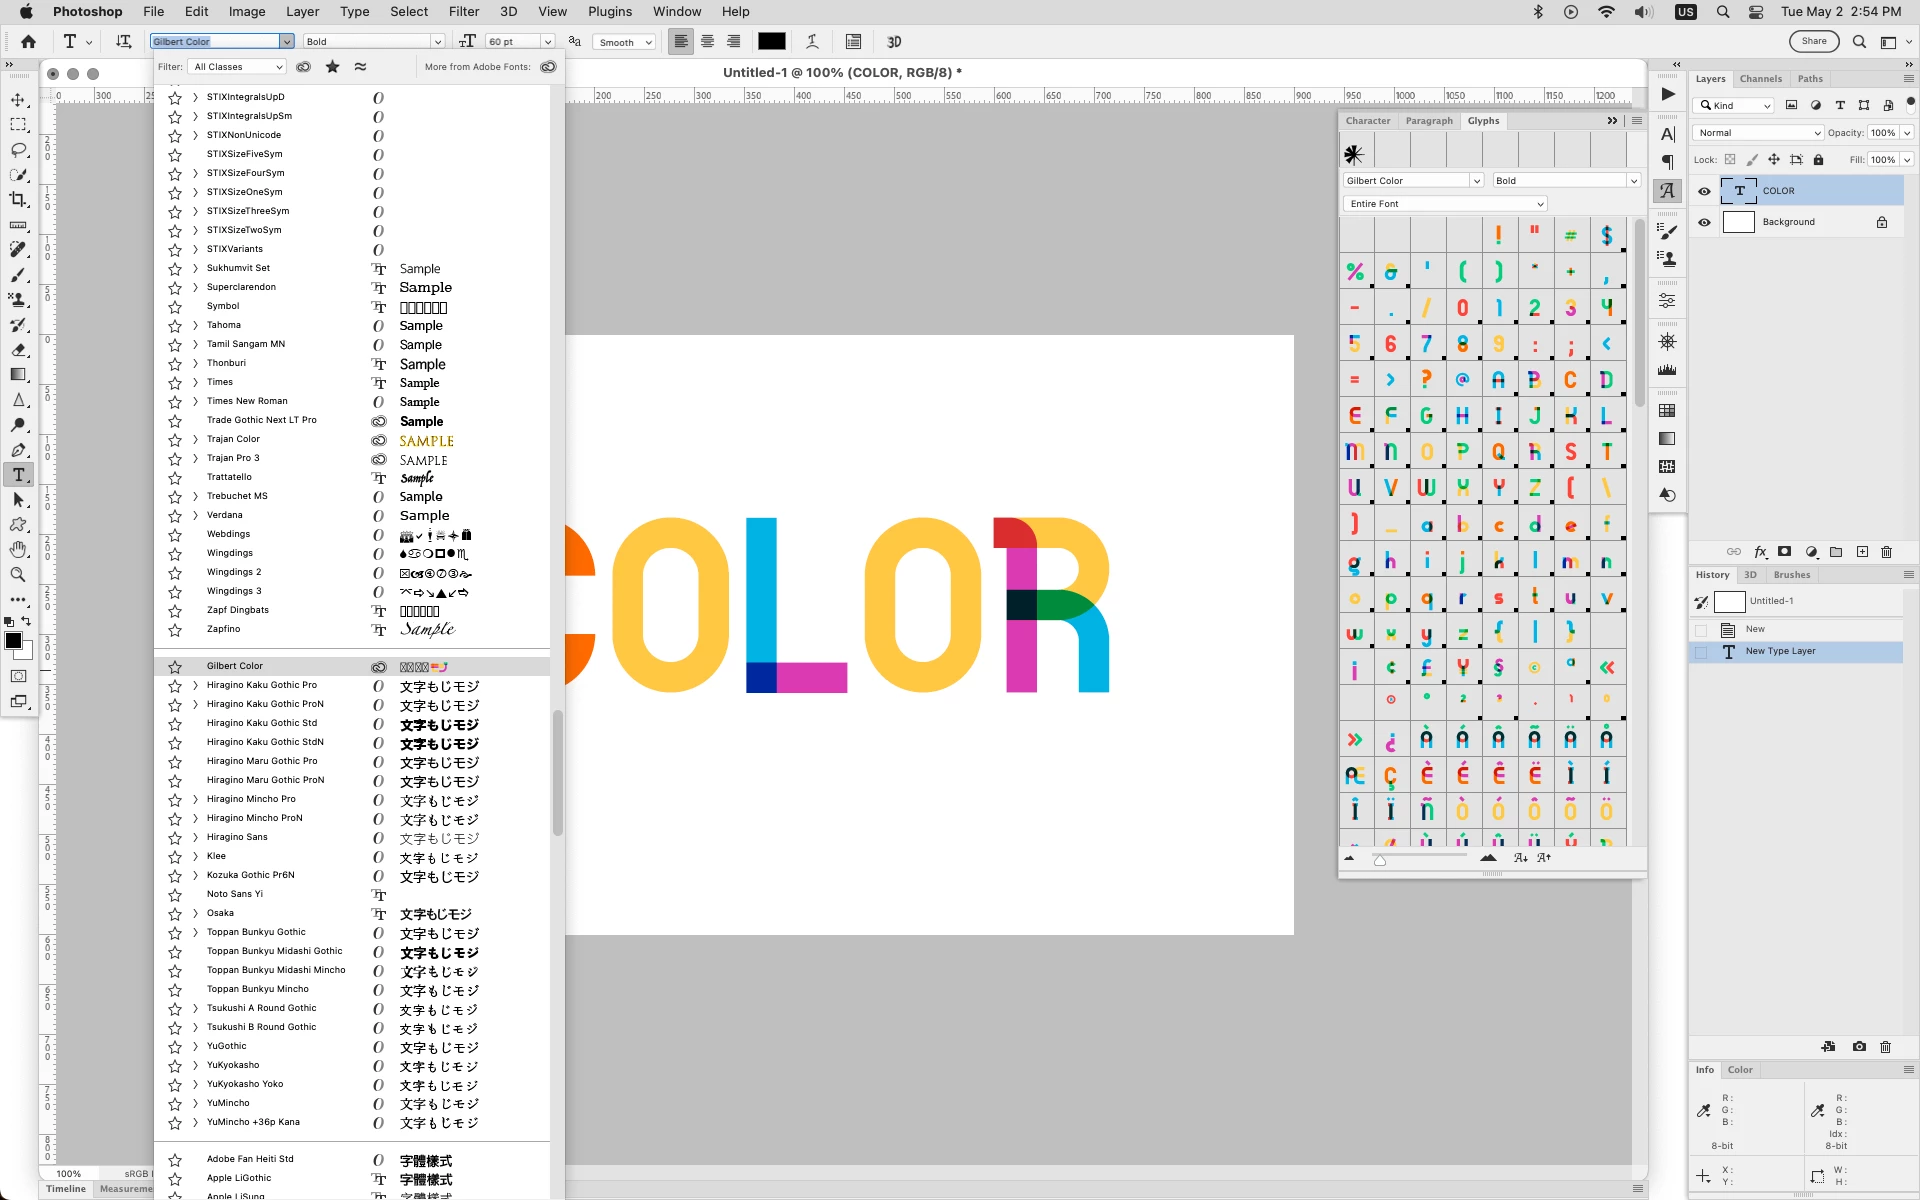Click Delete layer trash icon
1920x1200 pixels.
click(x=1886, y=552)
